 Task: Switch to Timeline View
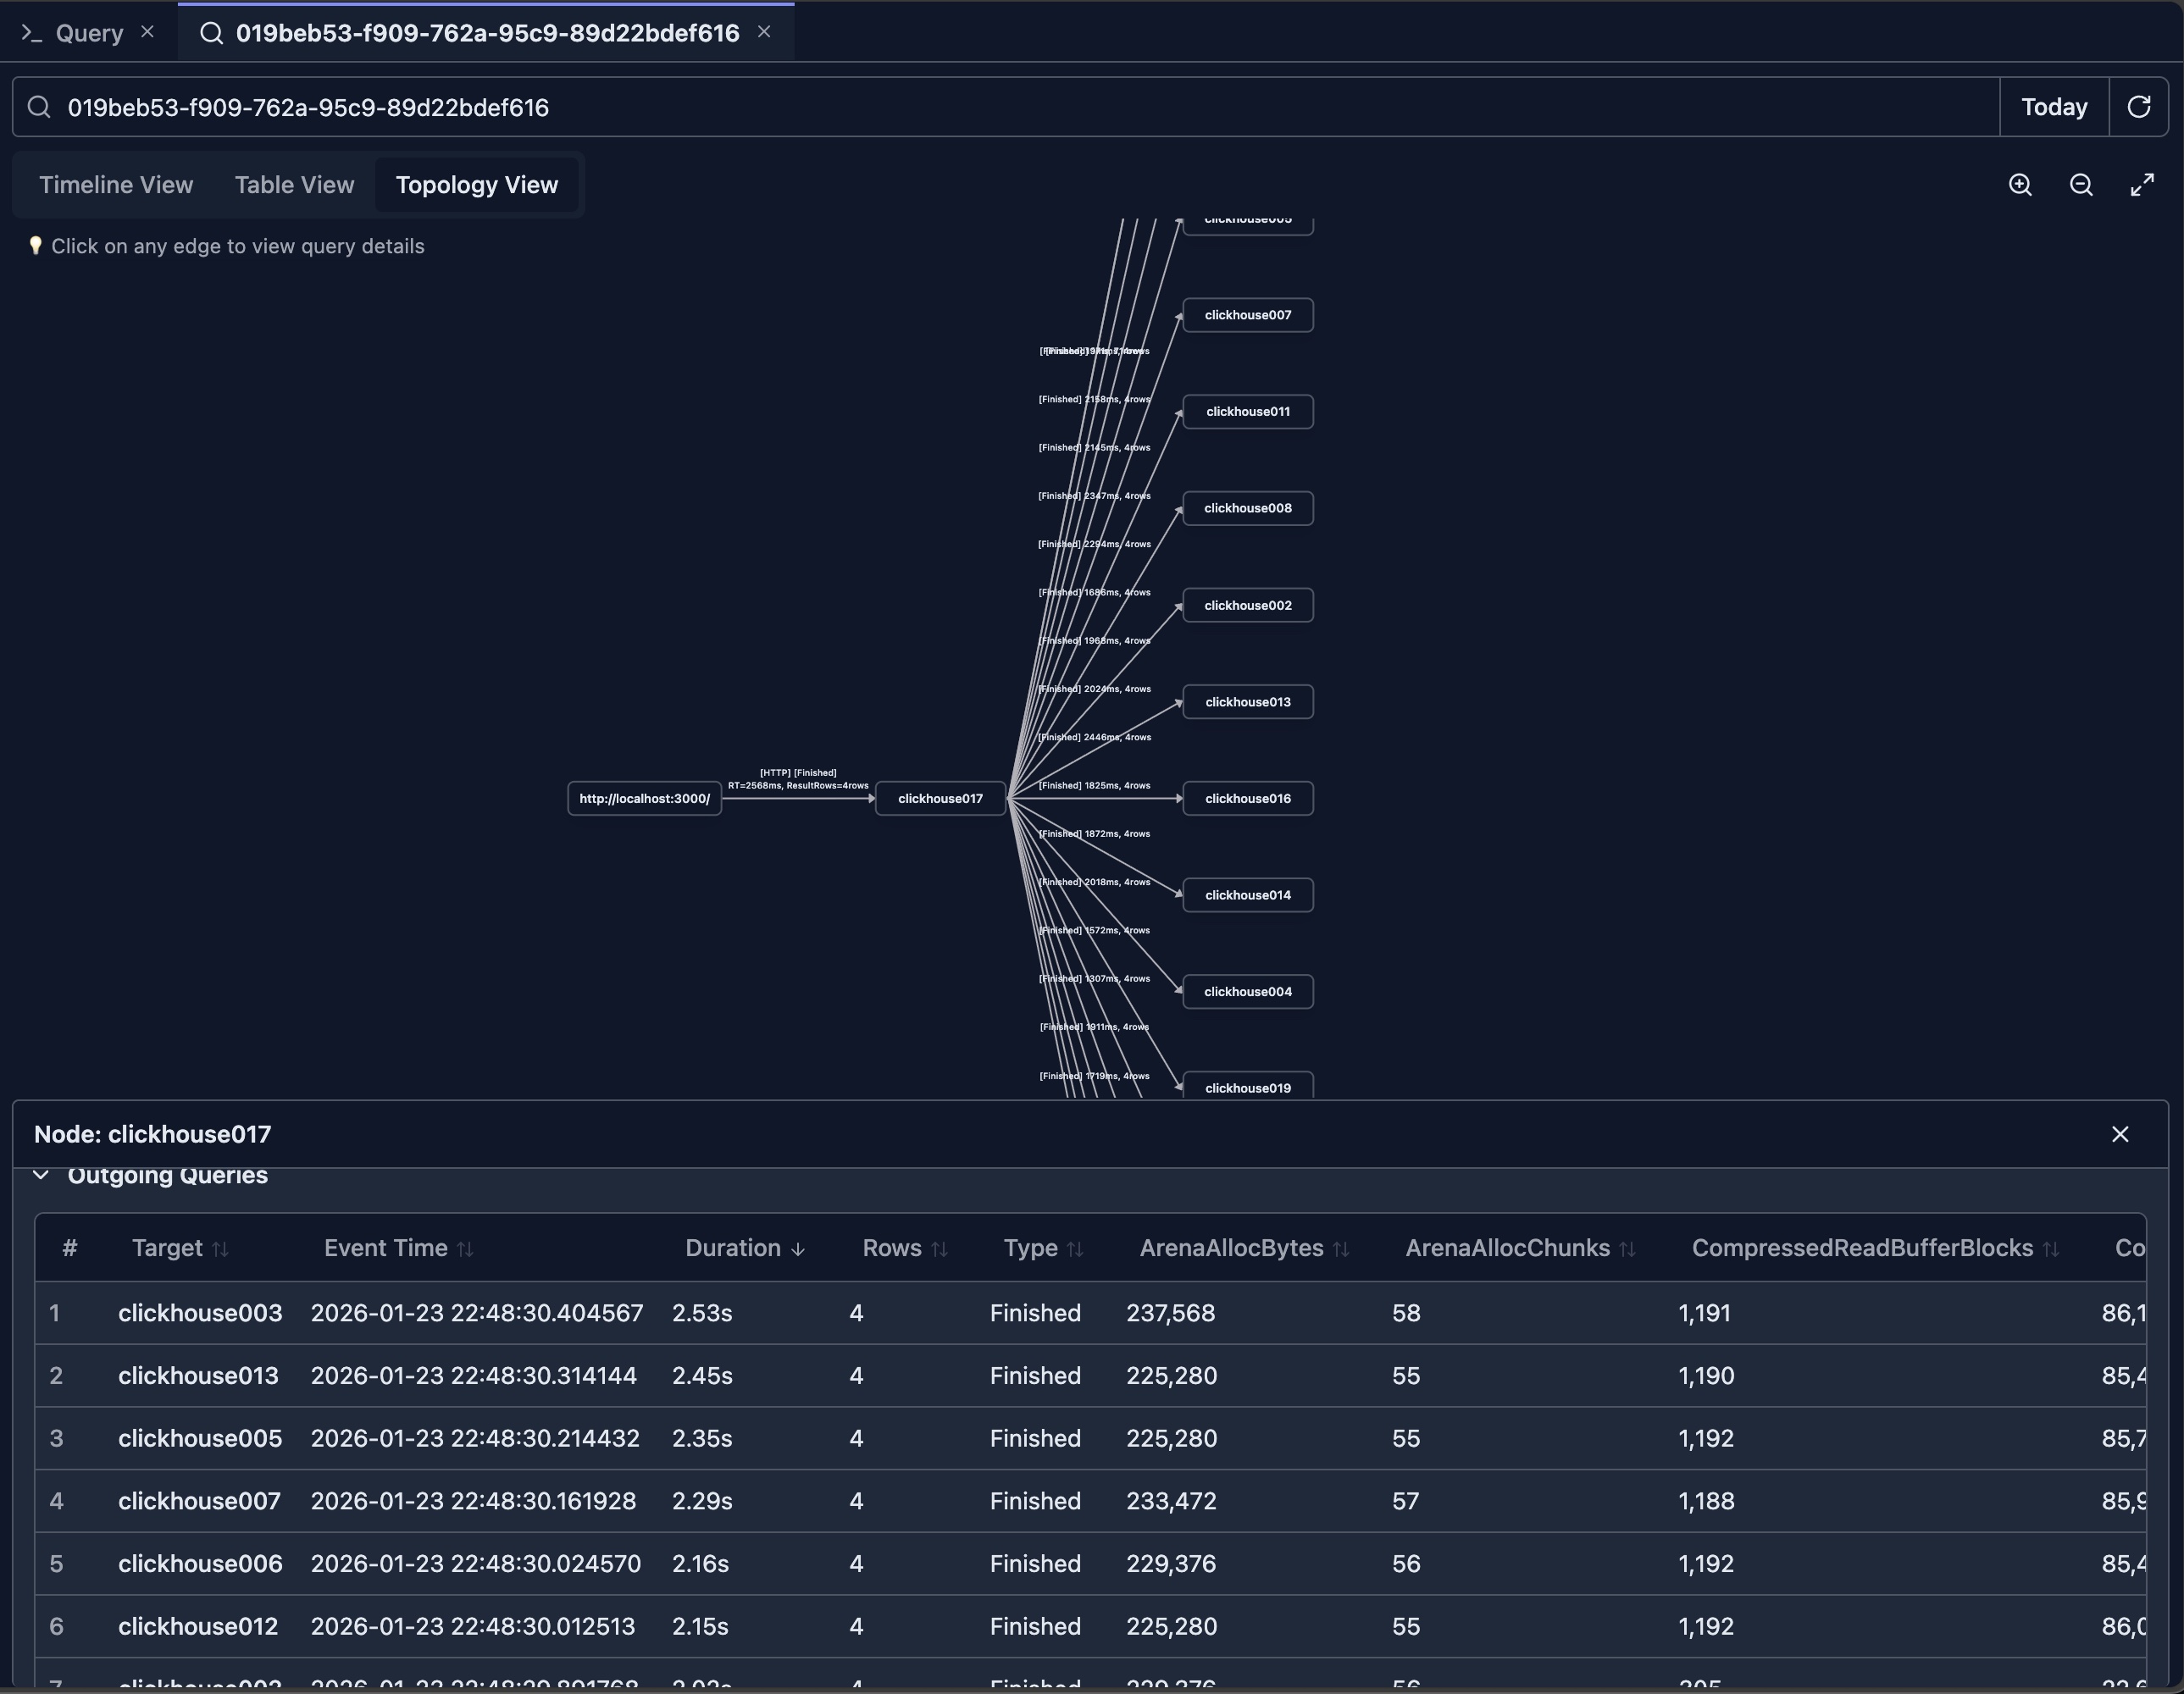click(x=116, y=184)
